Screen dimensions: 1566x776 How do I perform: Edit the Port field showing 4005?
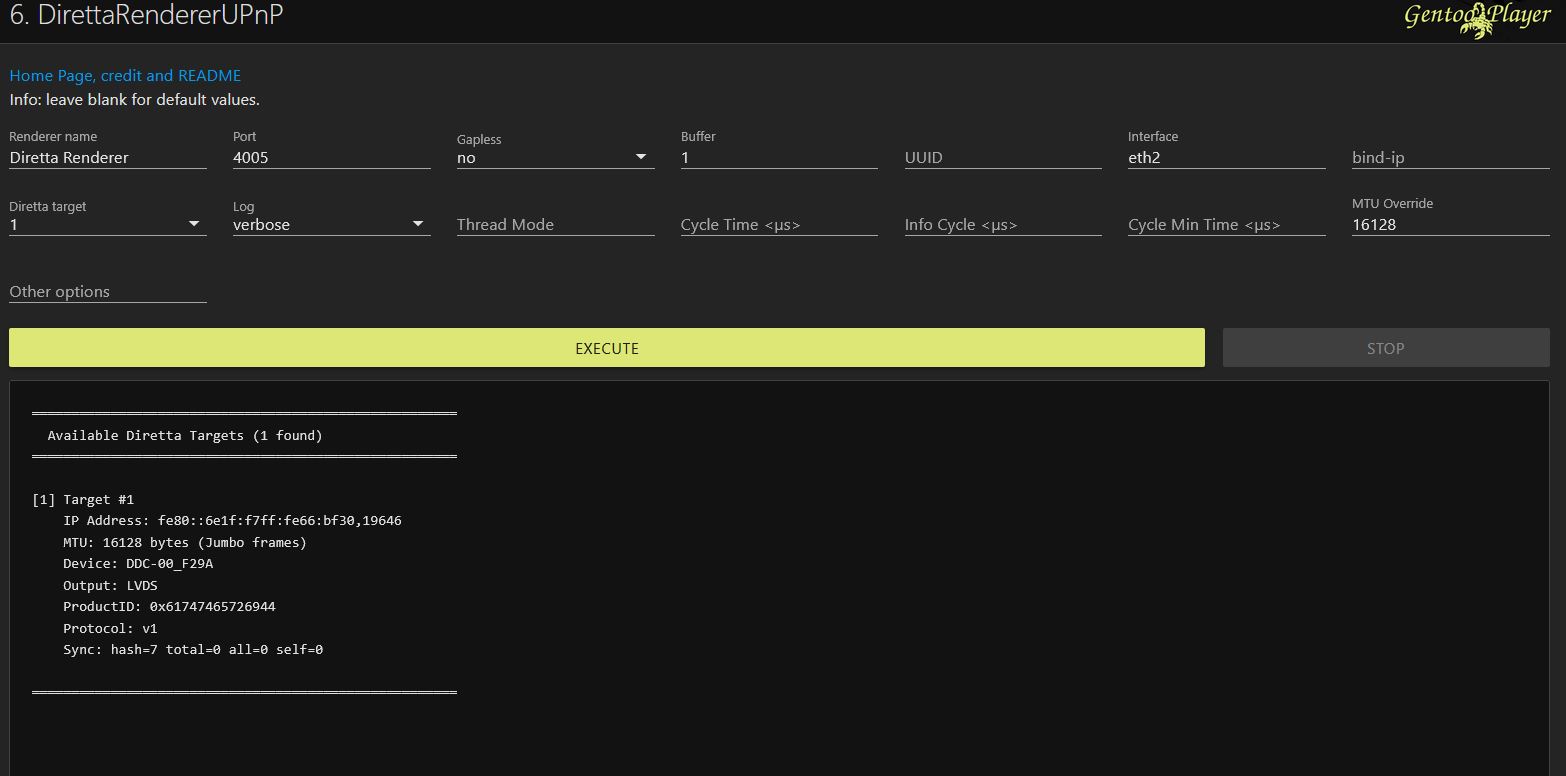click(332, 157)
